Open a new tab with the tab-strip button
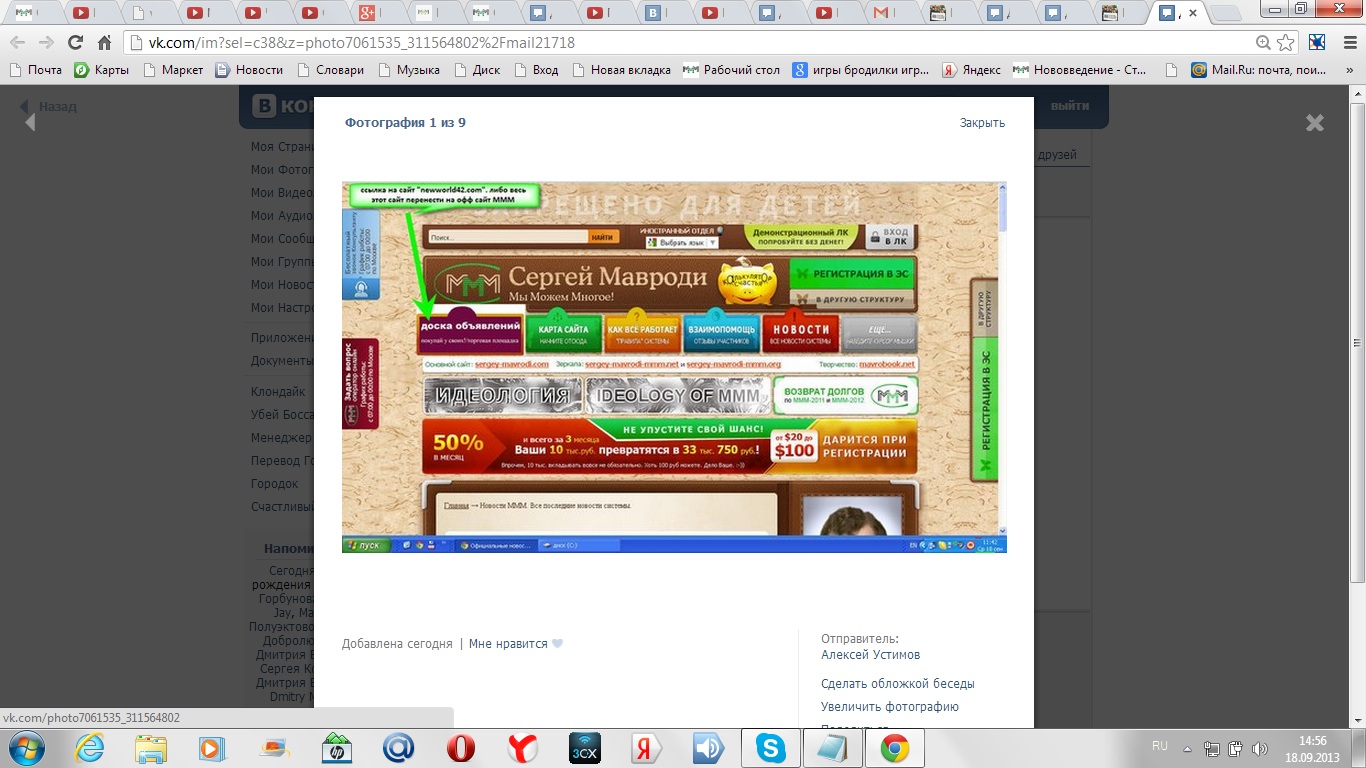Image resolution: width=1366 pixels, height=768 pixels. pos(1225,13)
